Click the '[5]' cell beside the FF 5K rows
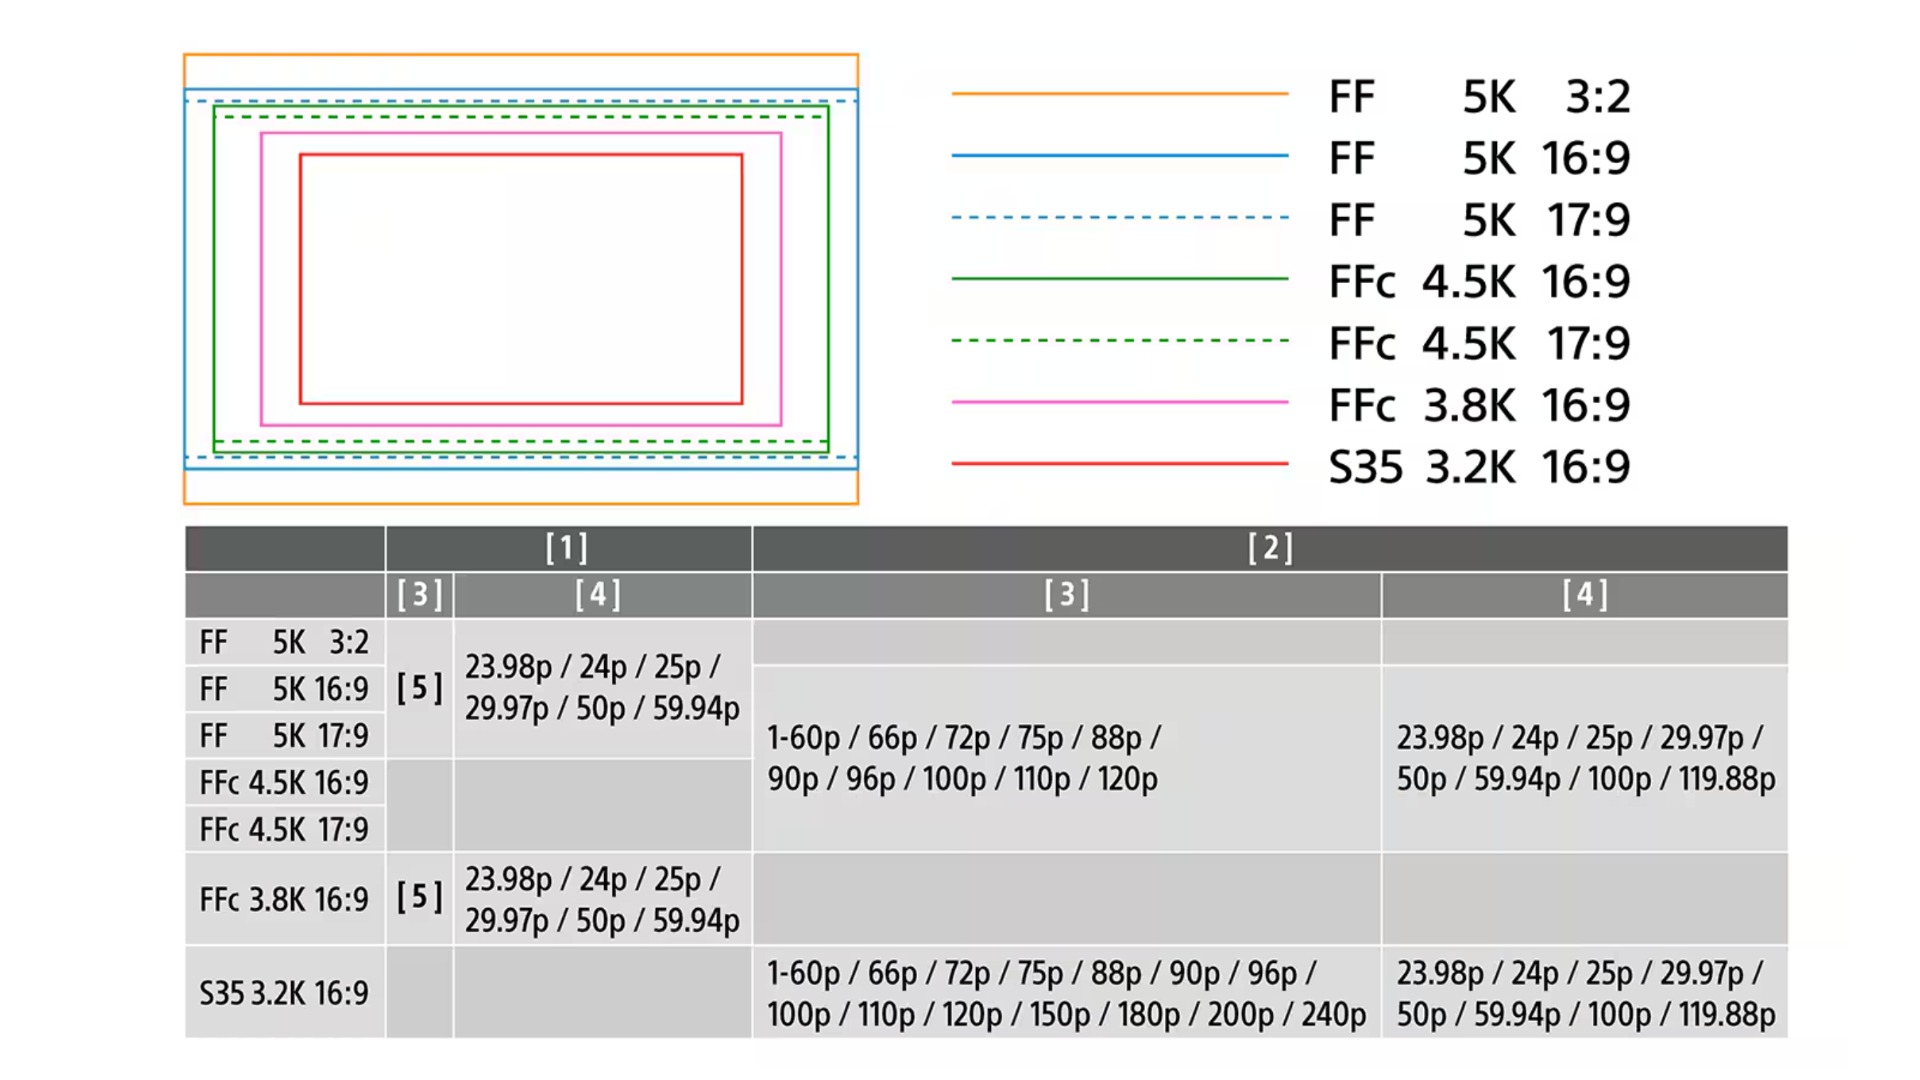The image size is (1920, 1080). point(420,688)
